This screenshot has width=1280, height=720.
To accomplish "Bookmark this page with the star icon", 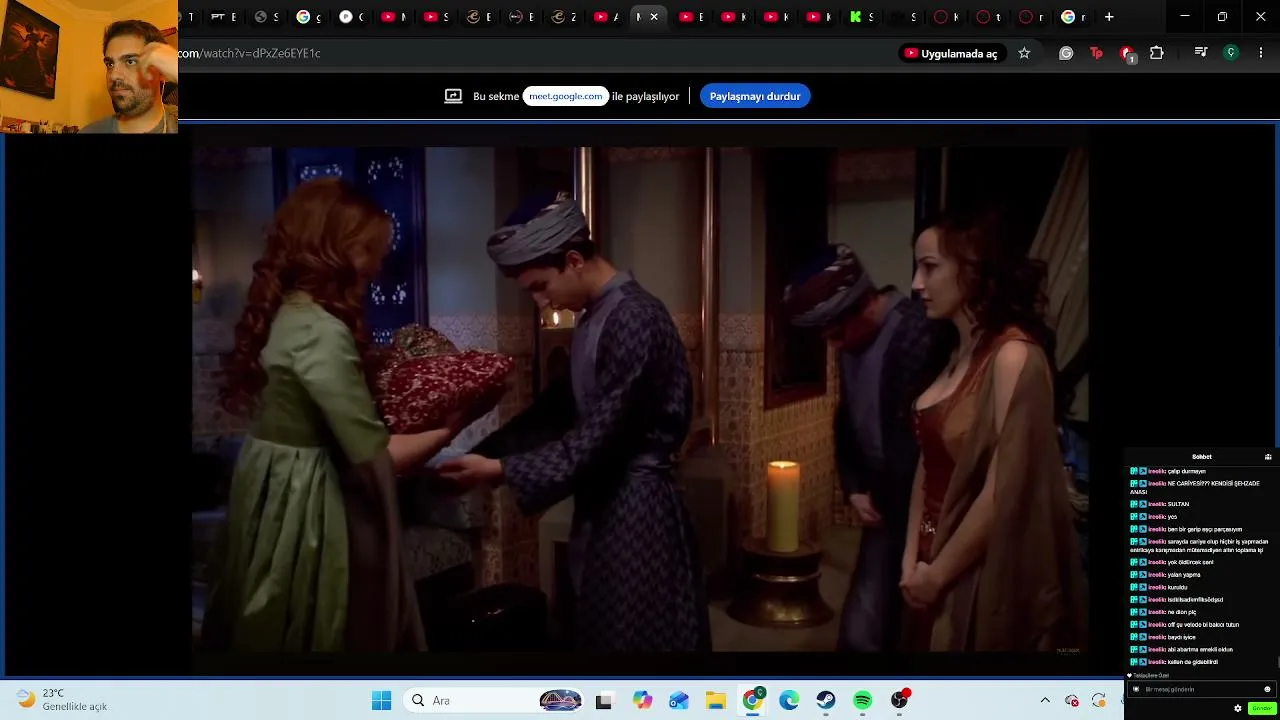I will coord(1024,53).
